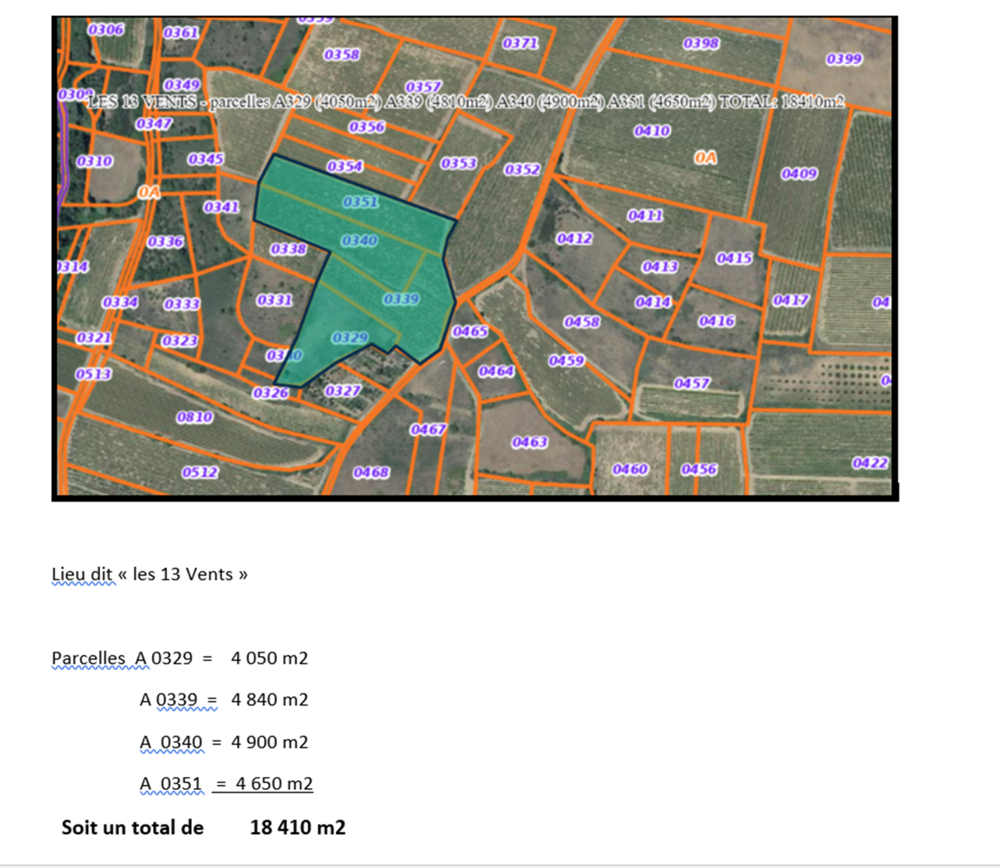
Task: Click map parcel label 0356
Action: 367,127
